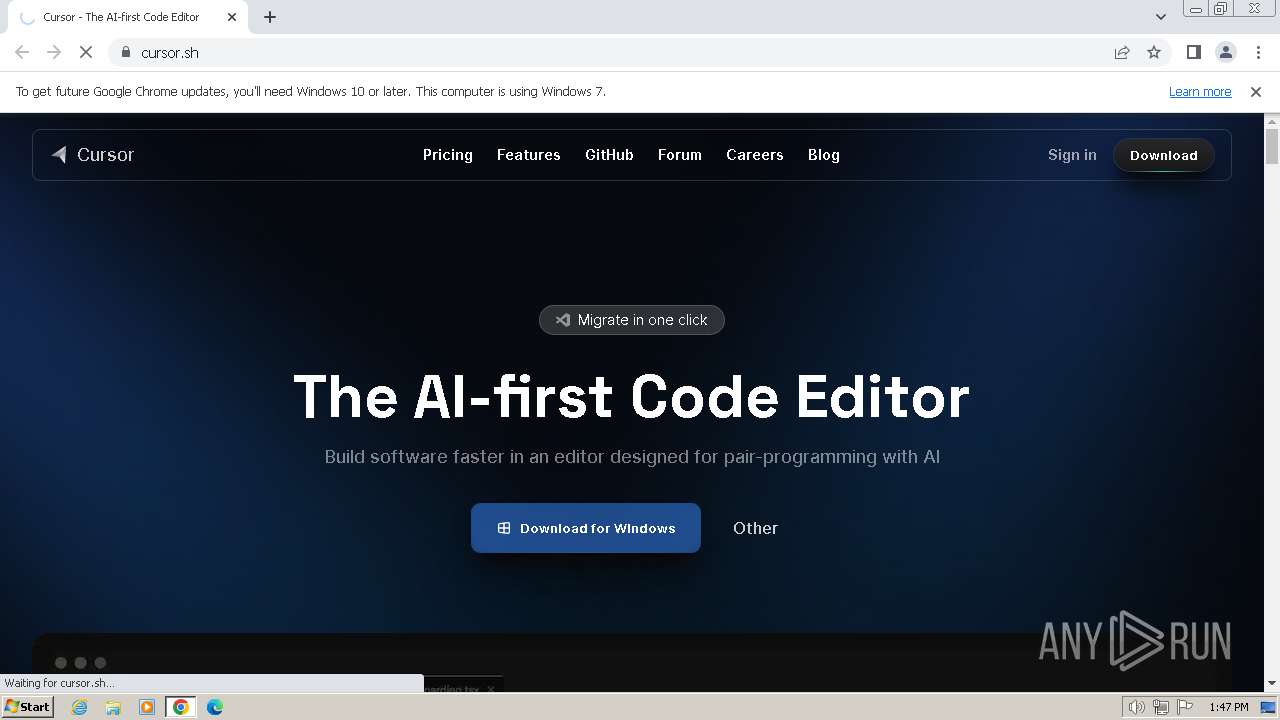This screenshot has width=1280, height=720.
Task: Bookmark this page with the star icon
Action: [1154, 52]
